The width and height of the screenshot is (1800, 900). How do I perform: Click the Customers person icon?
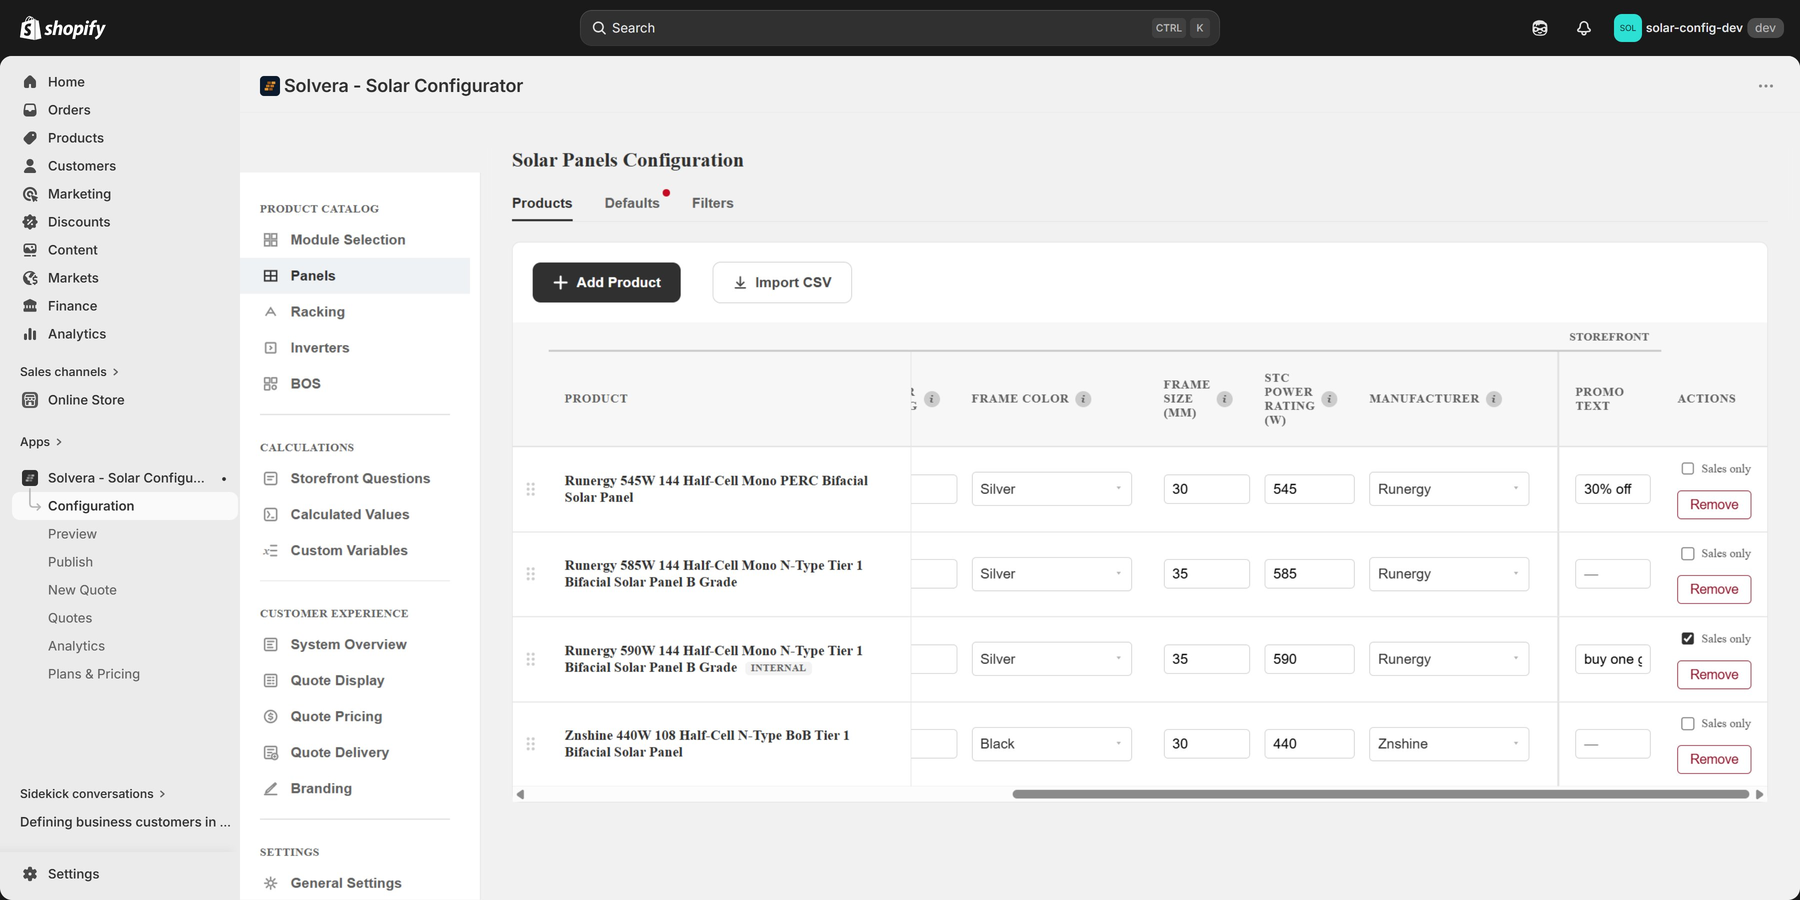(30, 166)
